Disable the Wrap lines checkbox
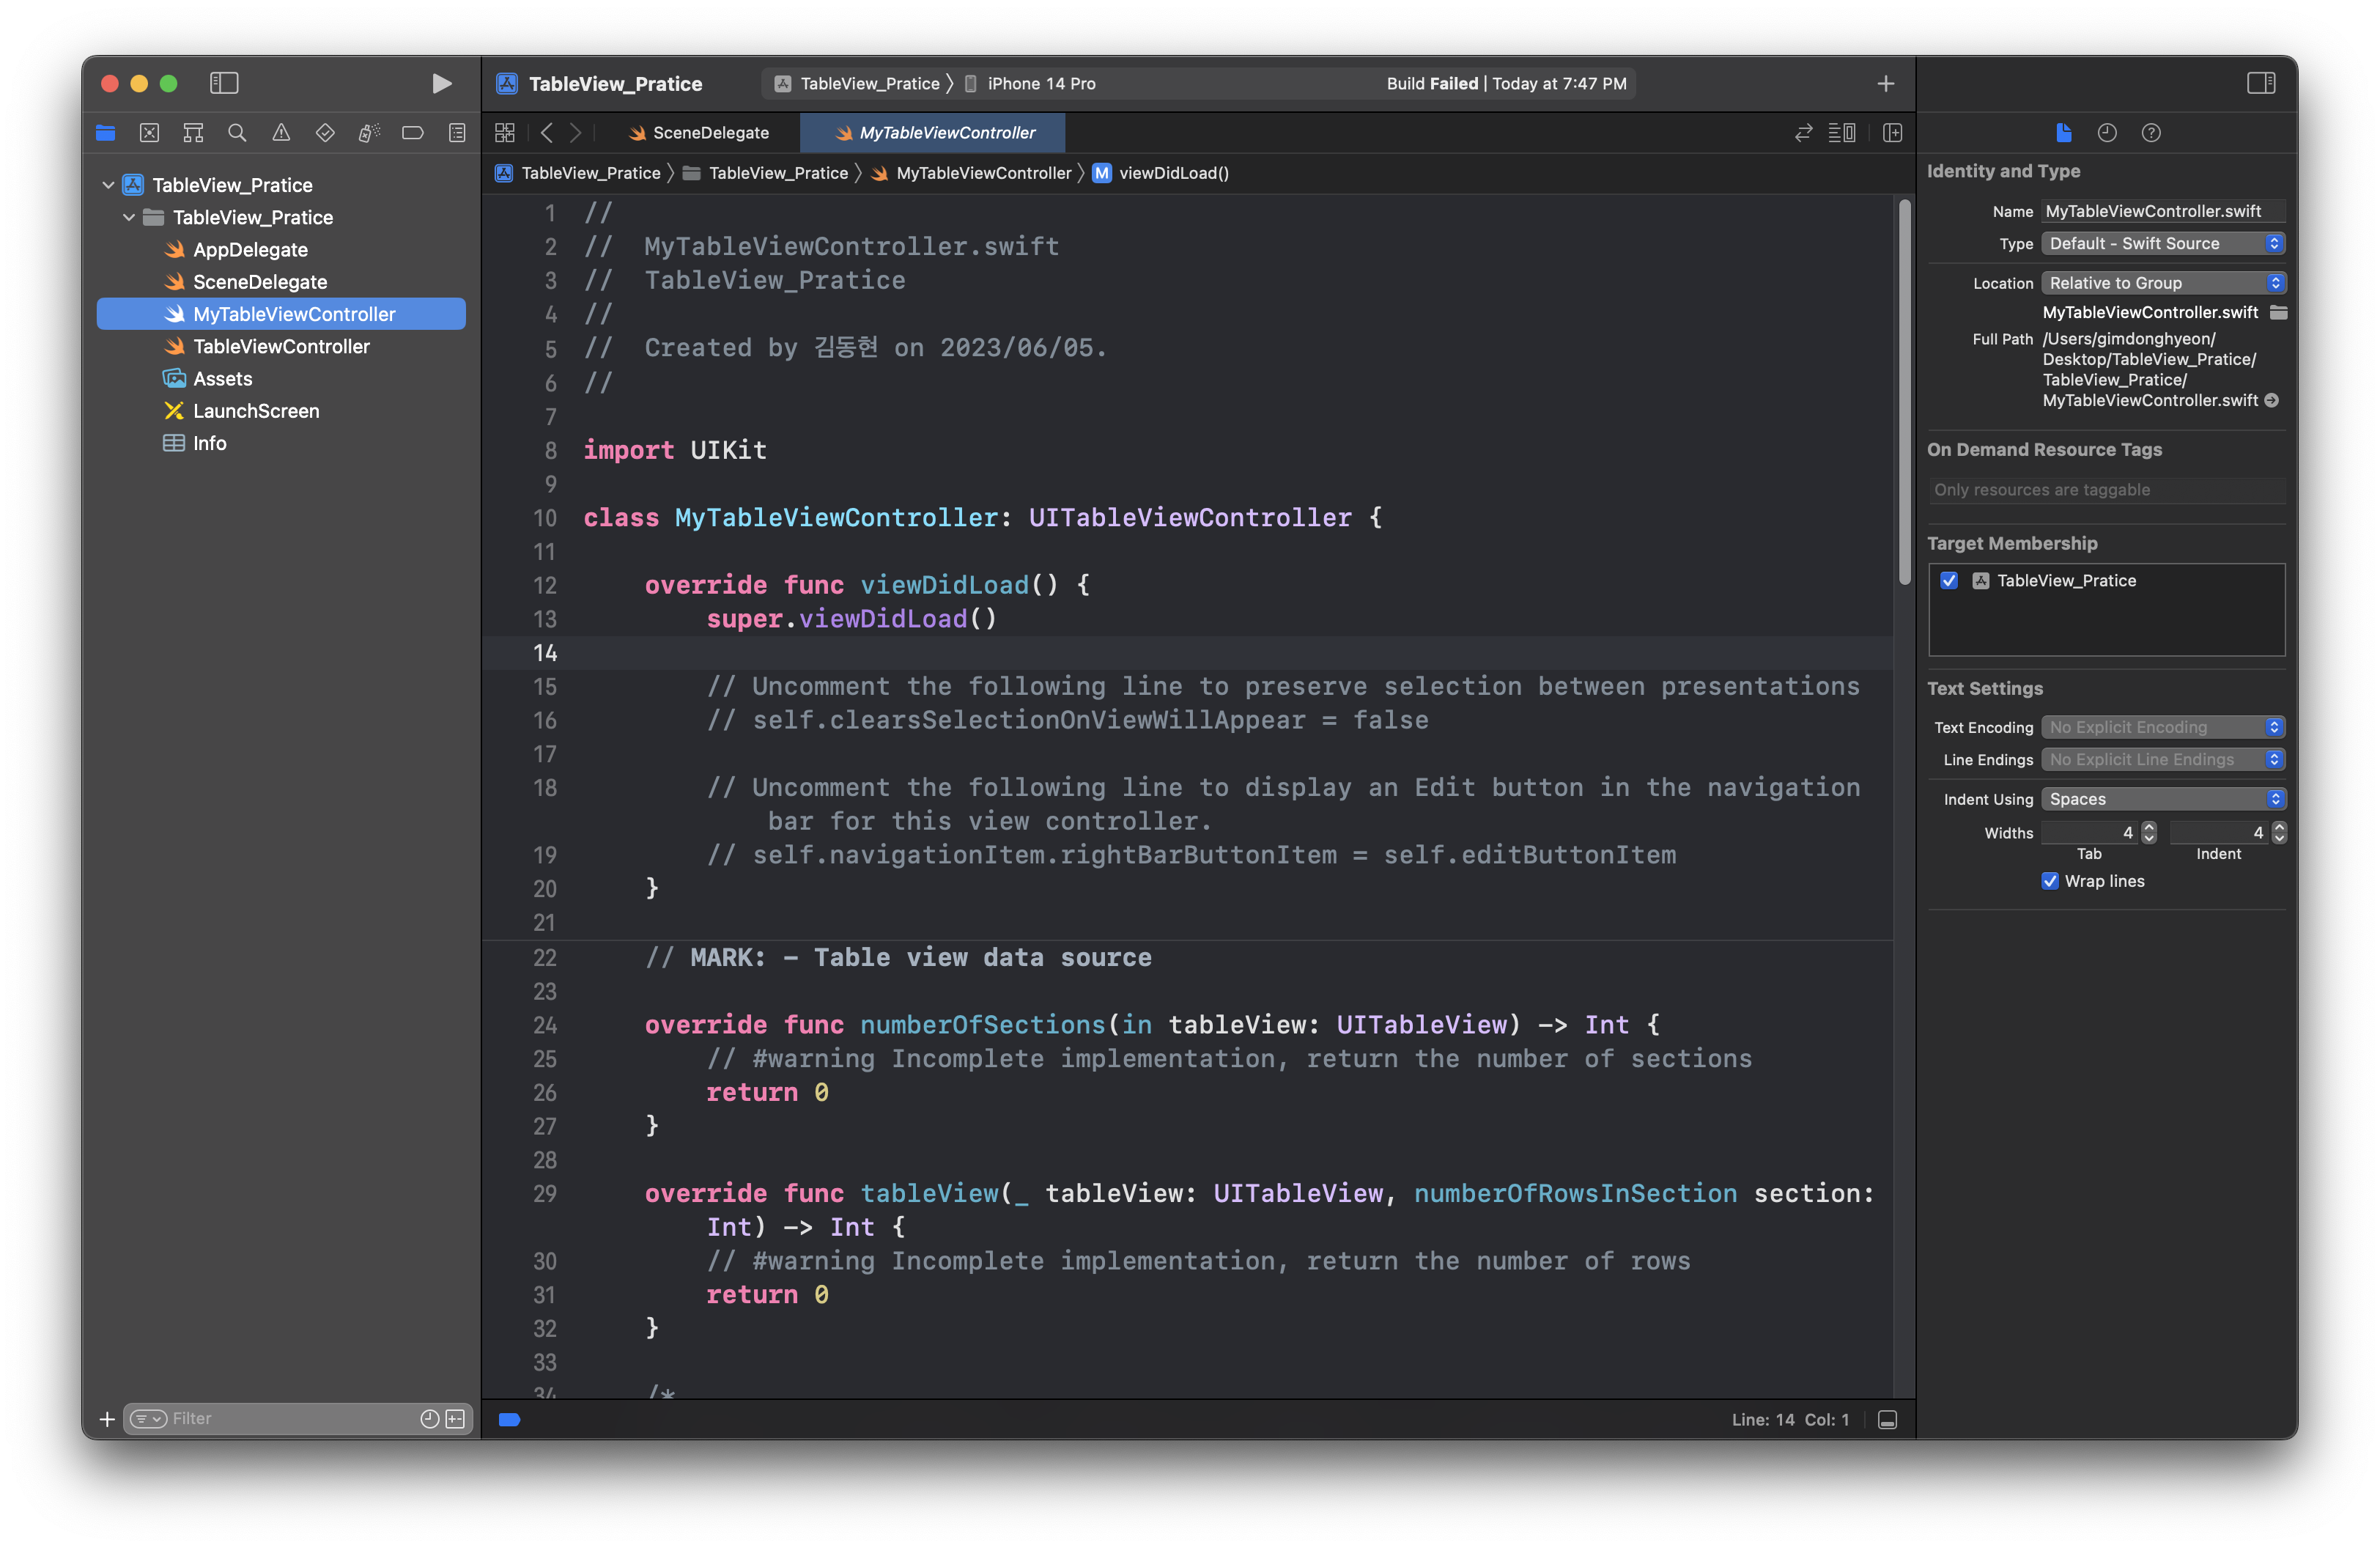 [x=2050, y=881]
